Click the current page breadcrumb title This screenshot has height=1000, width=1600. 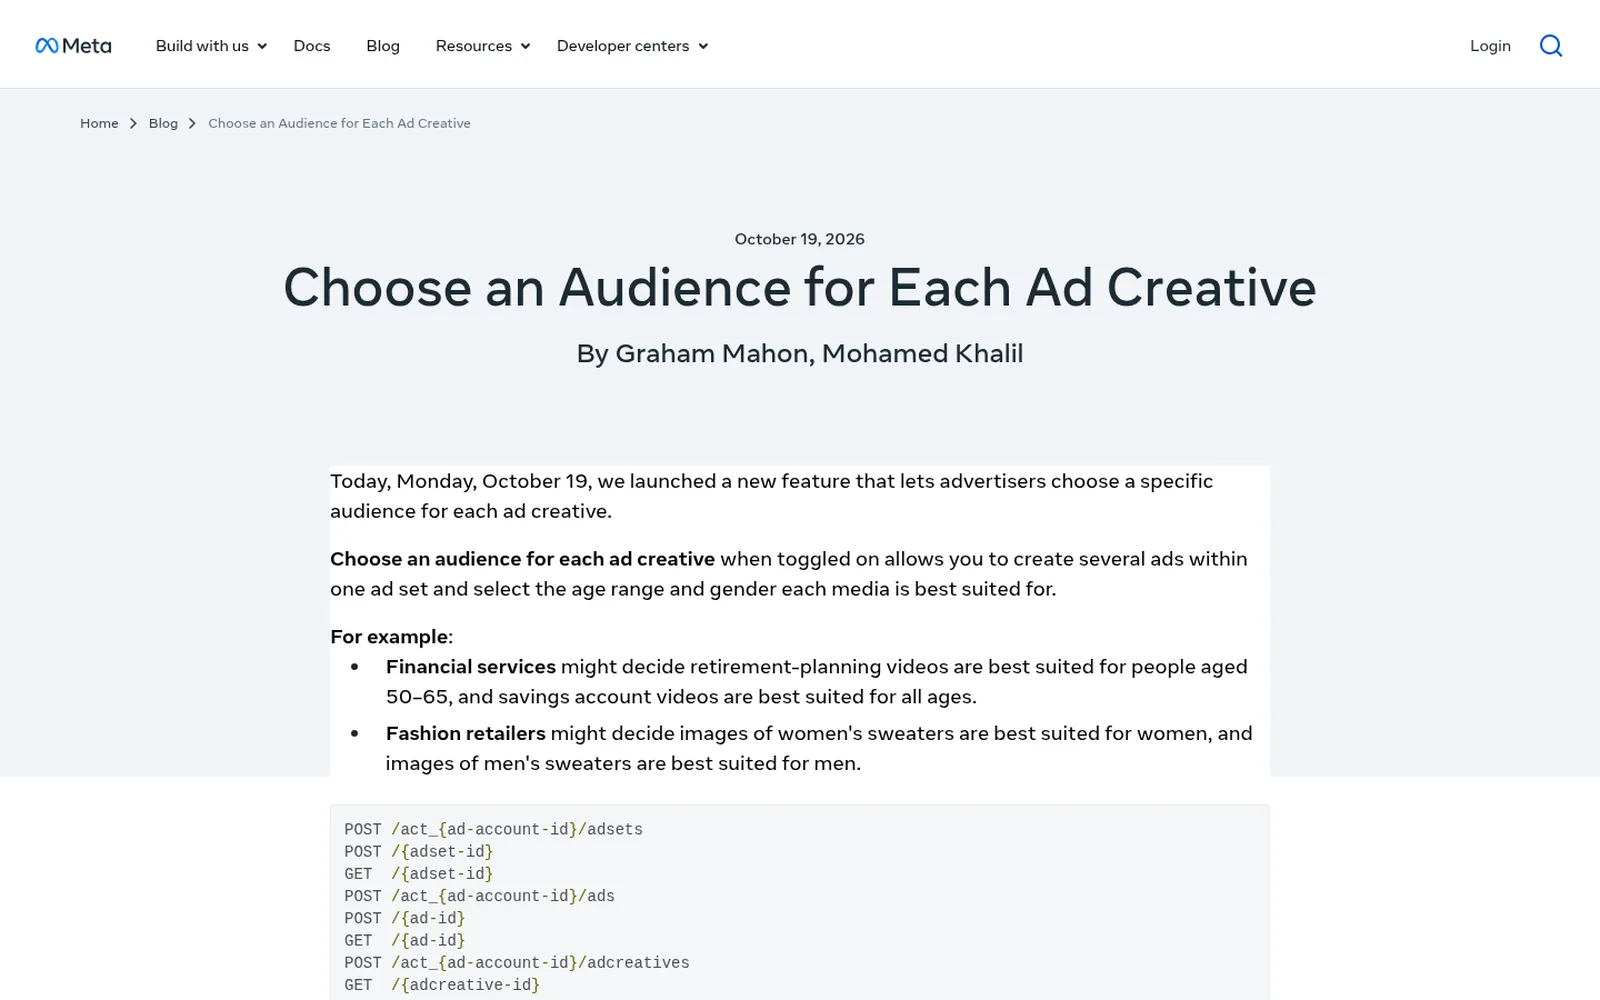[x=339, y=123]
